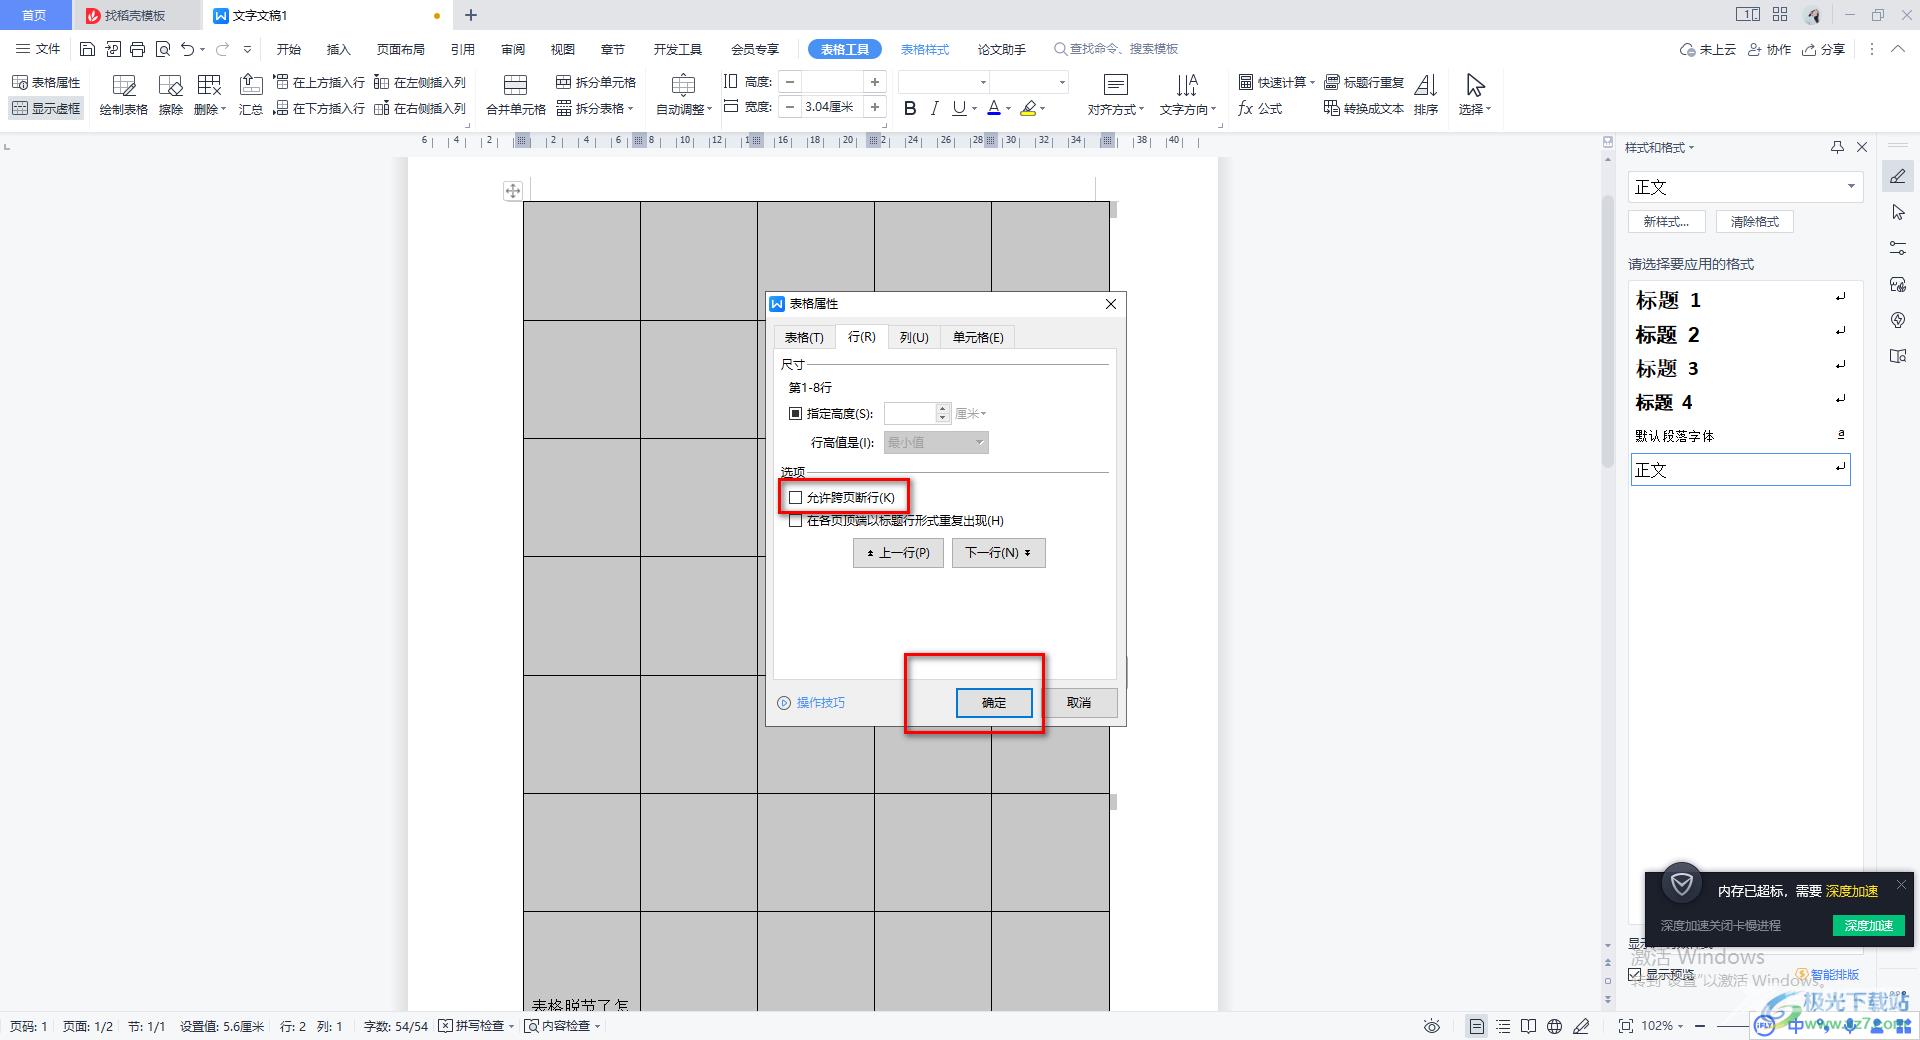This screenshot has height=1040, width=1920.
Task: Click convert to text (转换成文本)
Action: (1364, 108)
